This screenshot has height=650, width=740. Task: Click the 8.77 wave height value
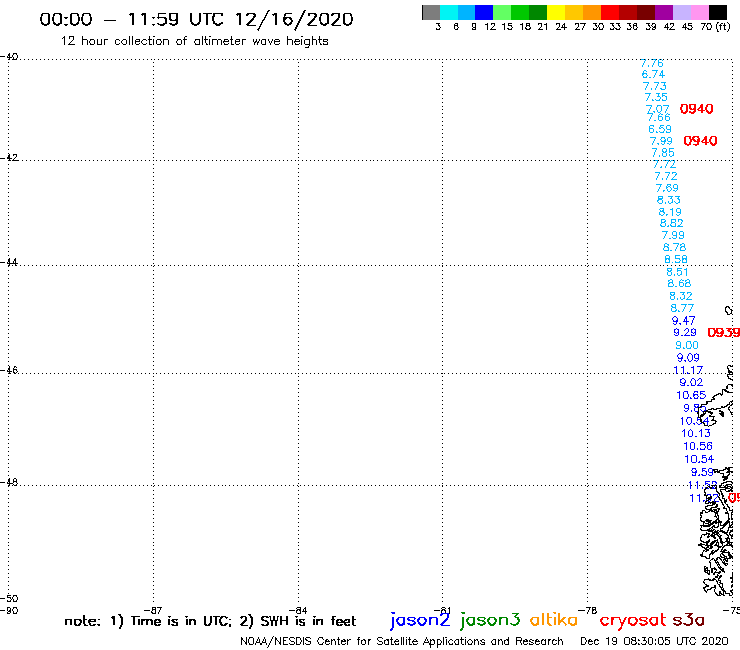click(x=682, y=308)
